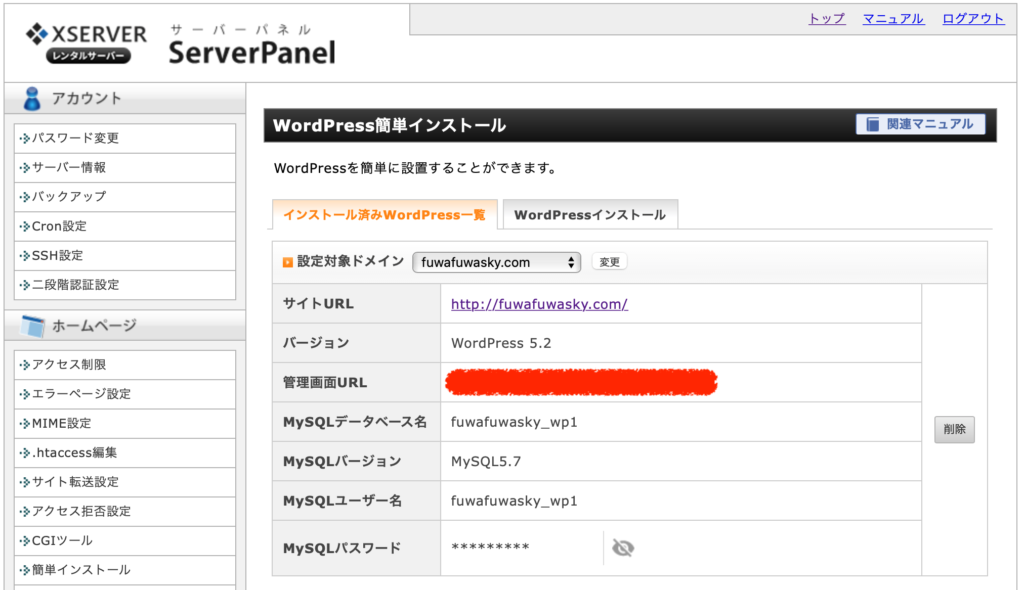Click the バージョン row label

[315, 343]
